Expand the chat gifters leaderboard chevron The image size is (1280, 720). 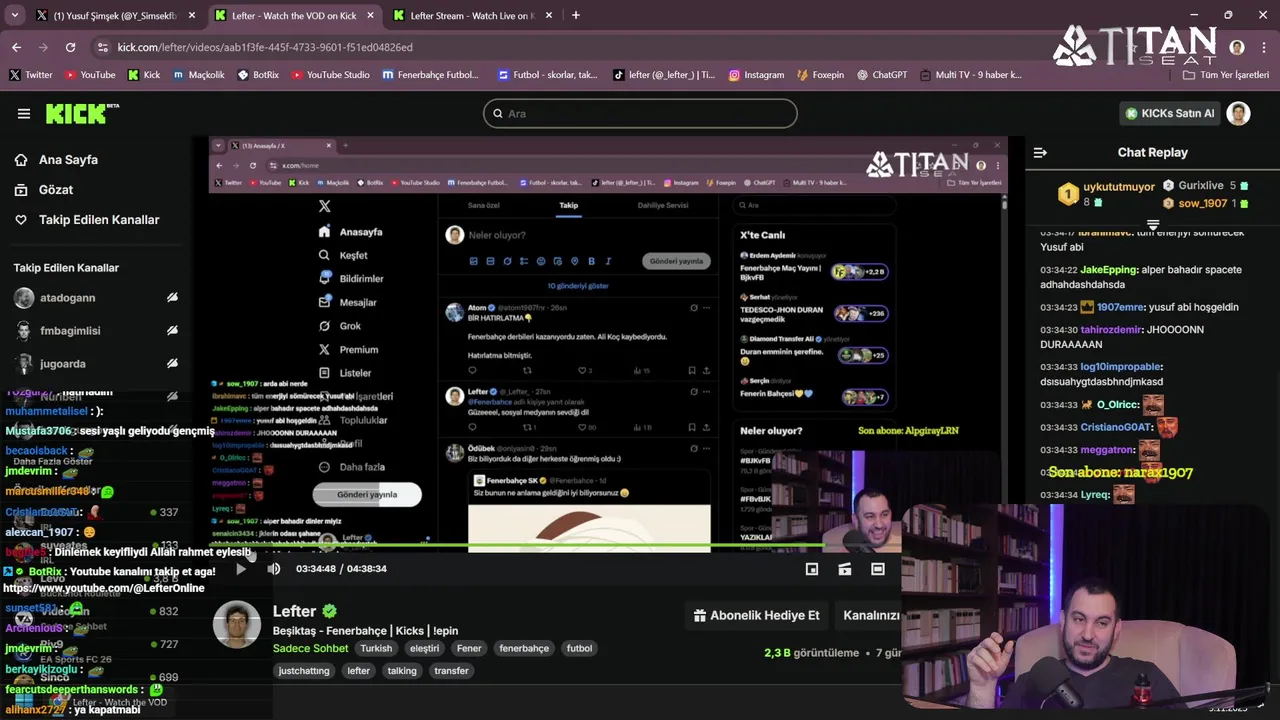1153,225
